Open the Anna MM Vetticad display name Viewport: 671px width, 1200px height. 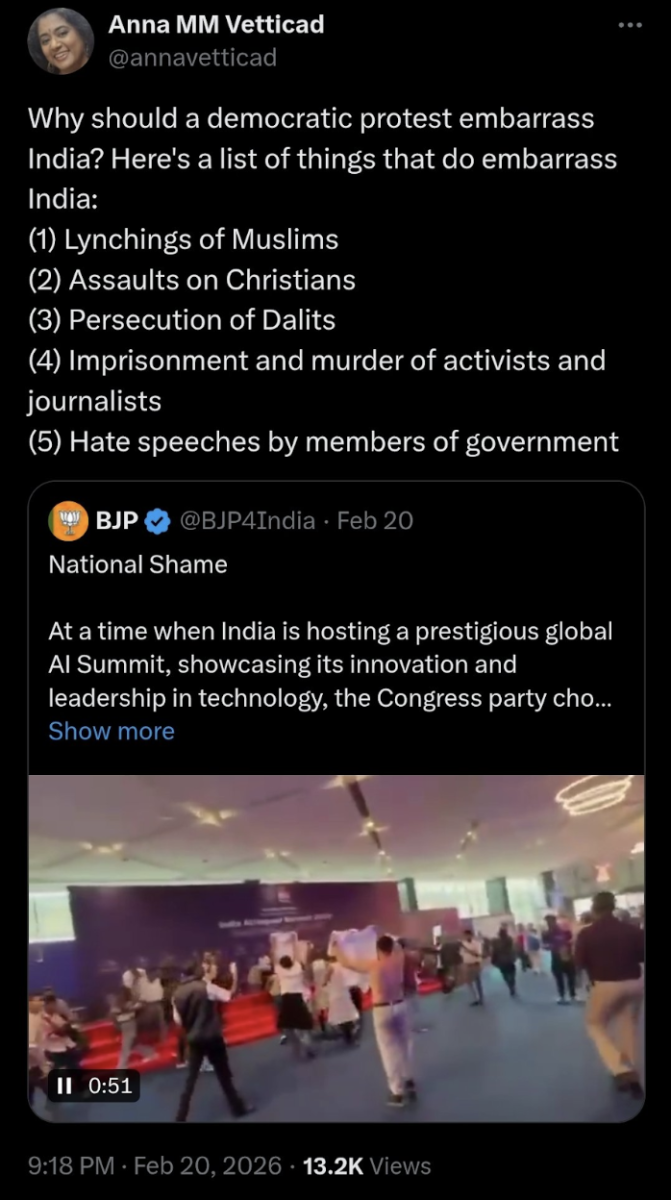point(216,25)
